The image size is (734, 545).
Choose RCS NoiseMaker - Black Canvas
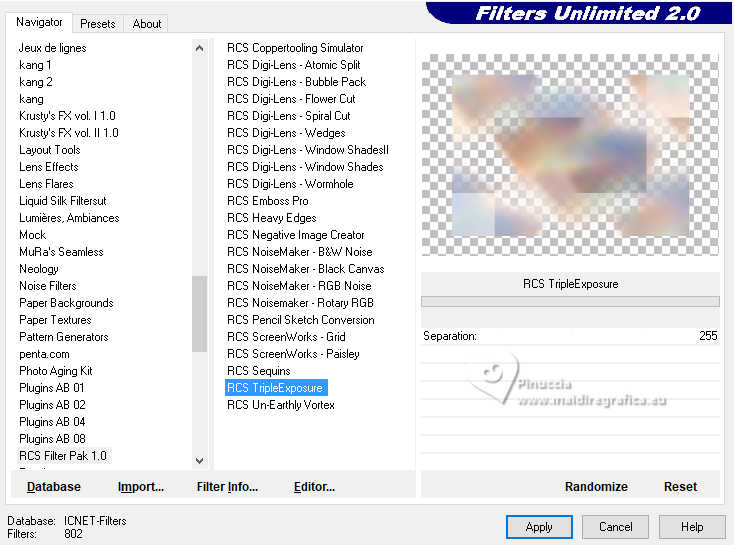click(305, 269)
